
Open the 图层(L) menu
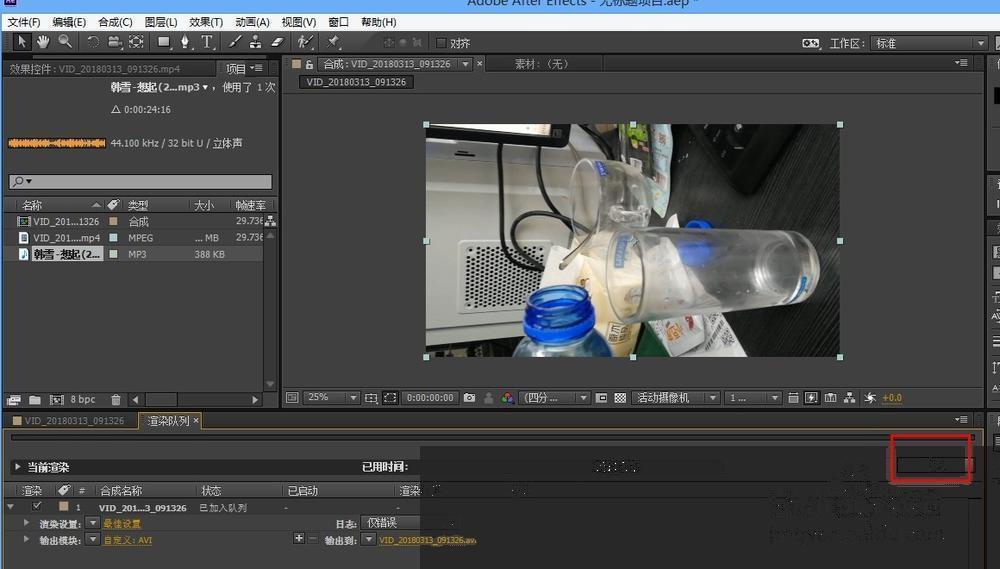pyautogui.click(x=161, y=22)
